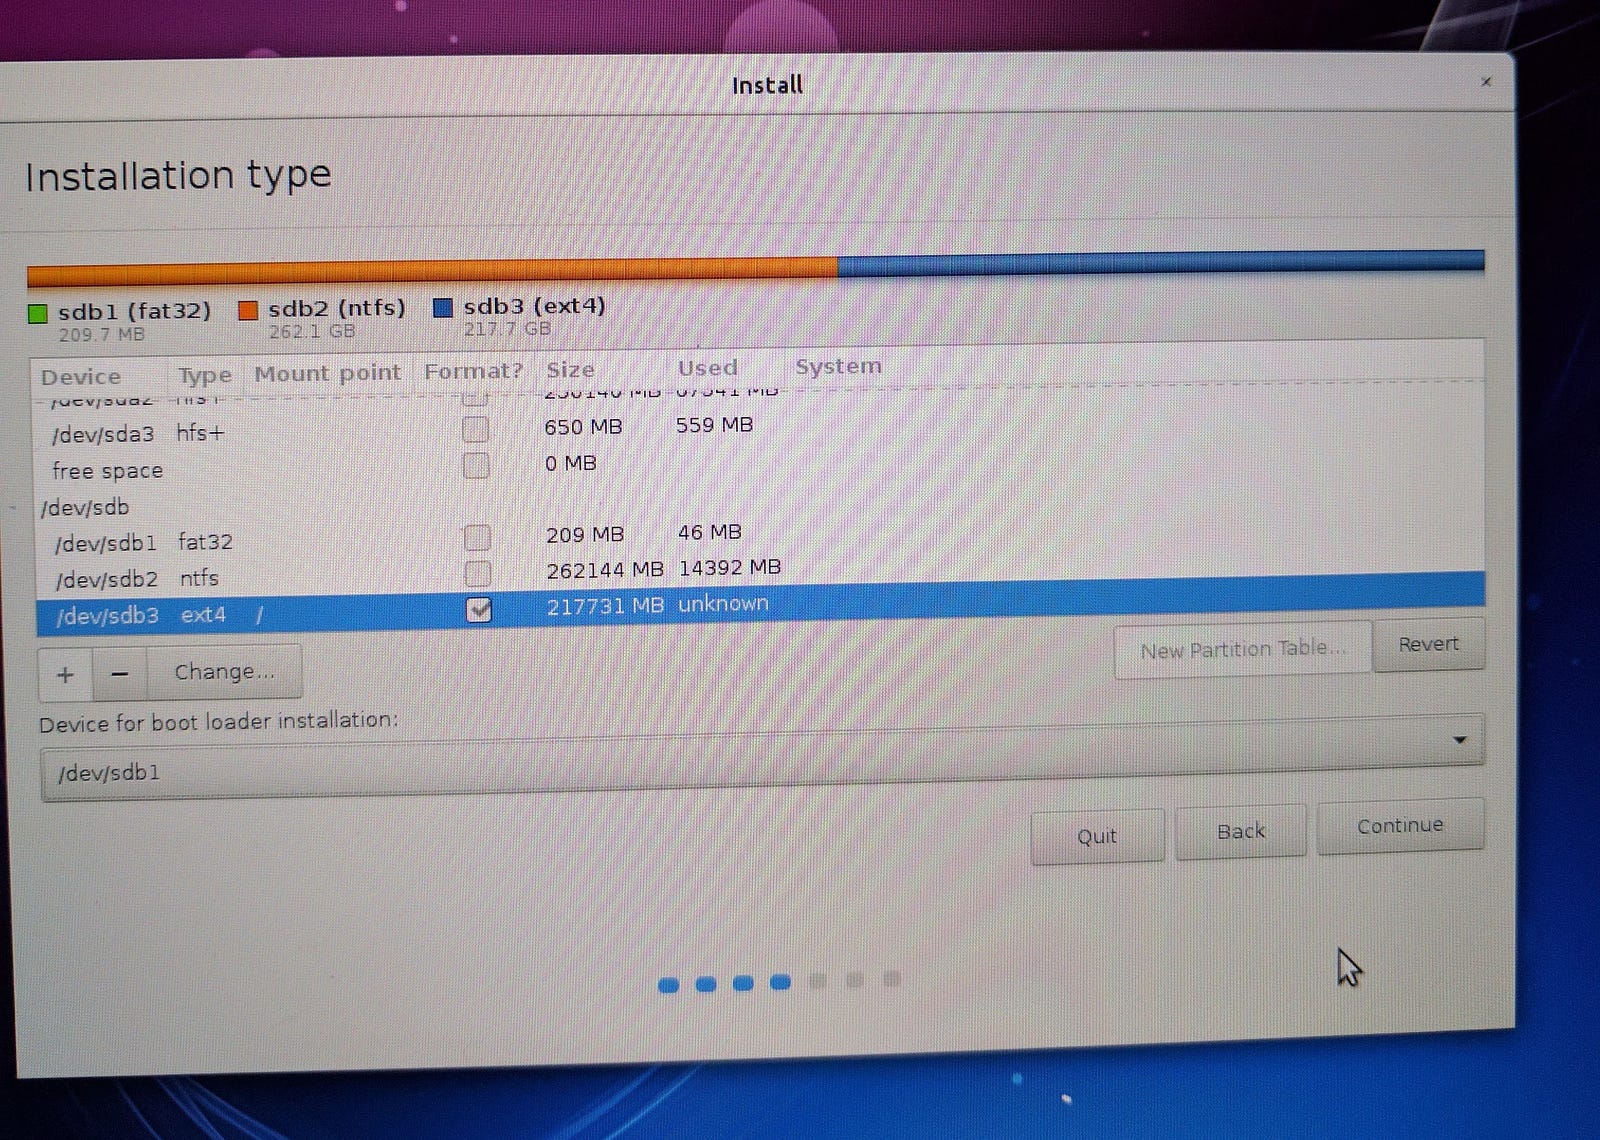1600x1140 pixels.
Task: Click the 217731 MB size cell
Action: (x=605, y=606)
